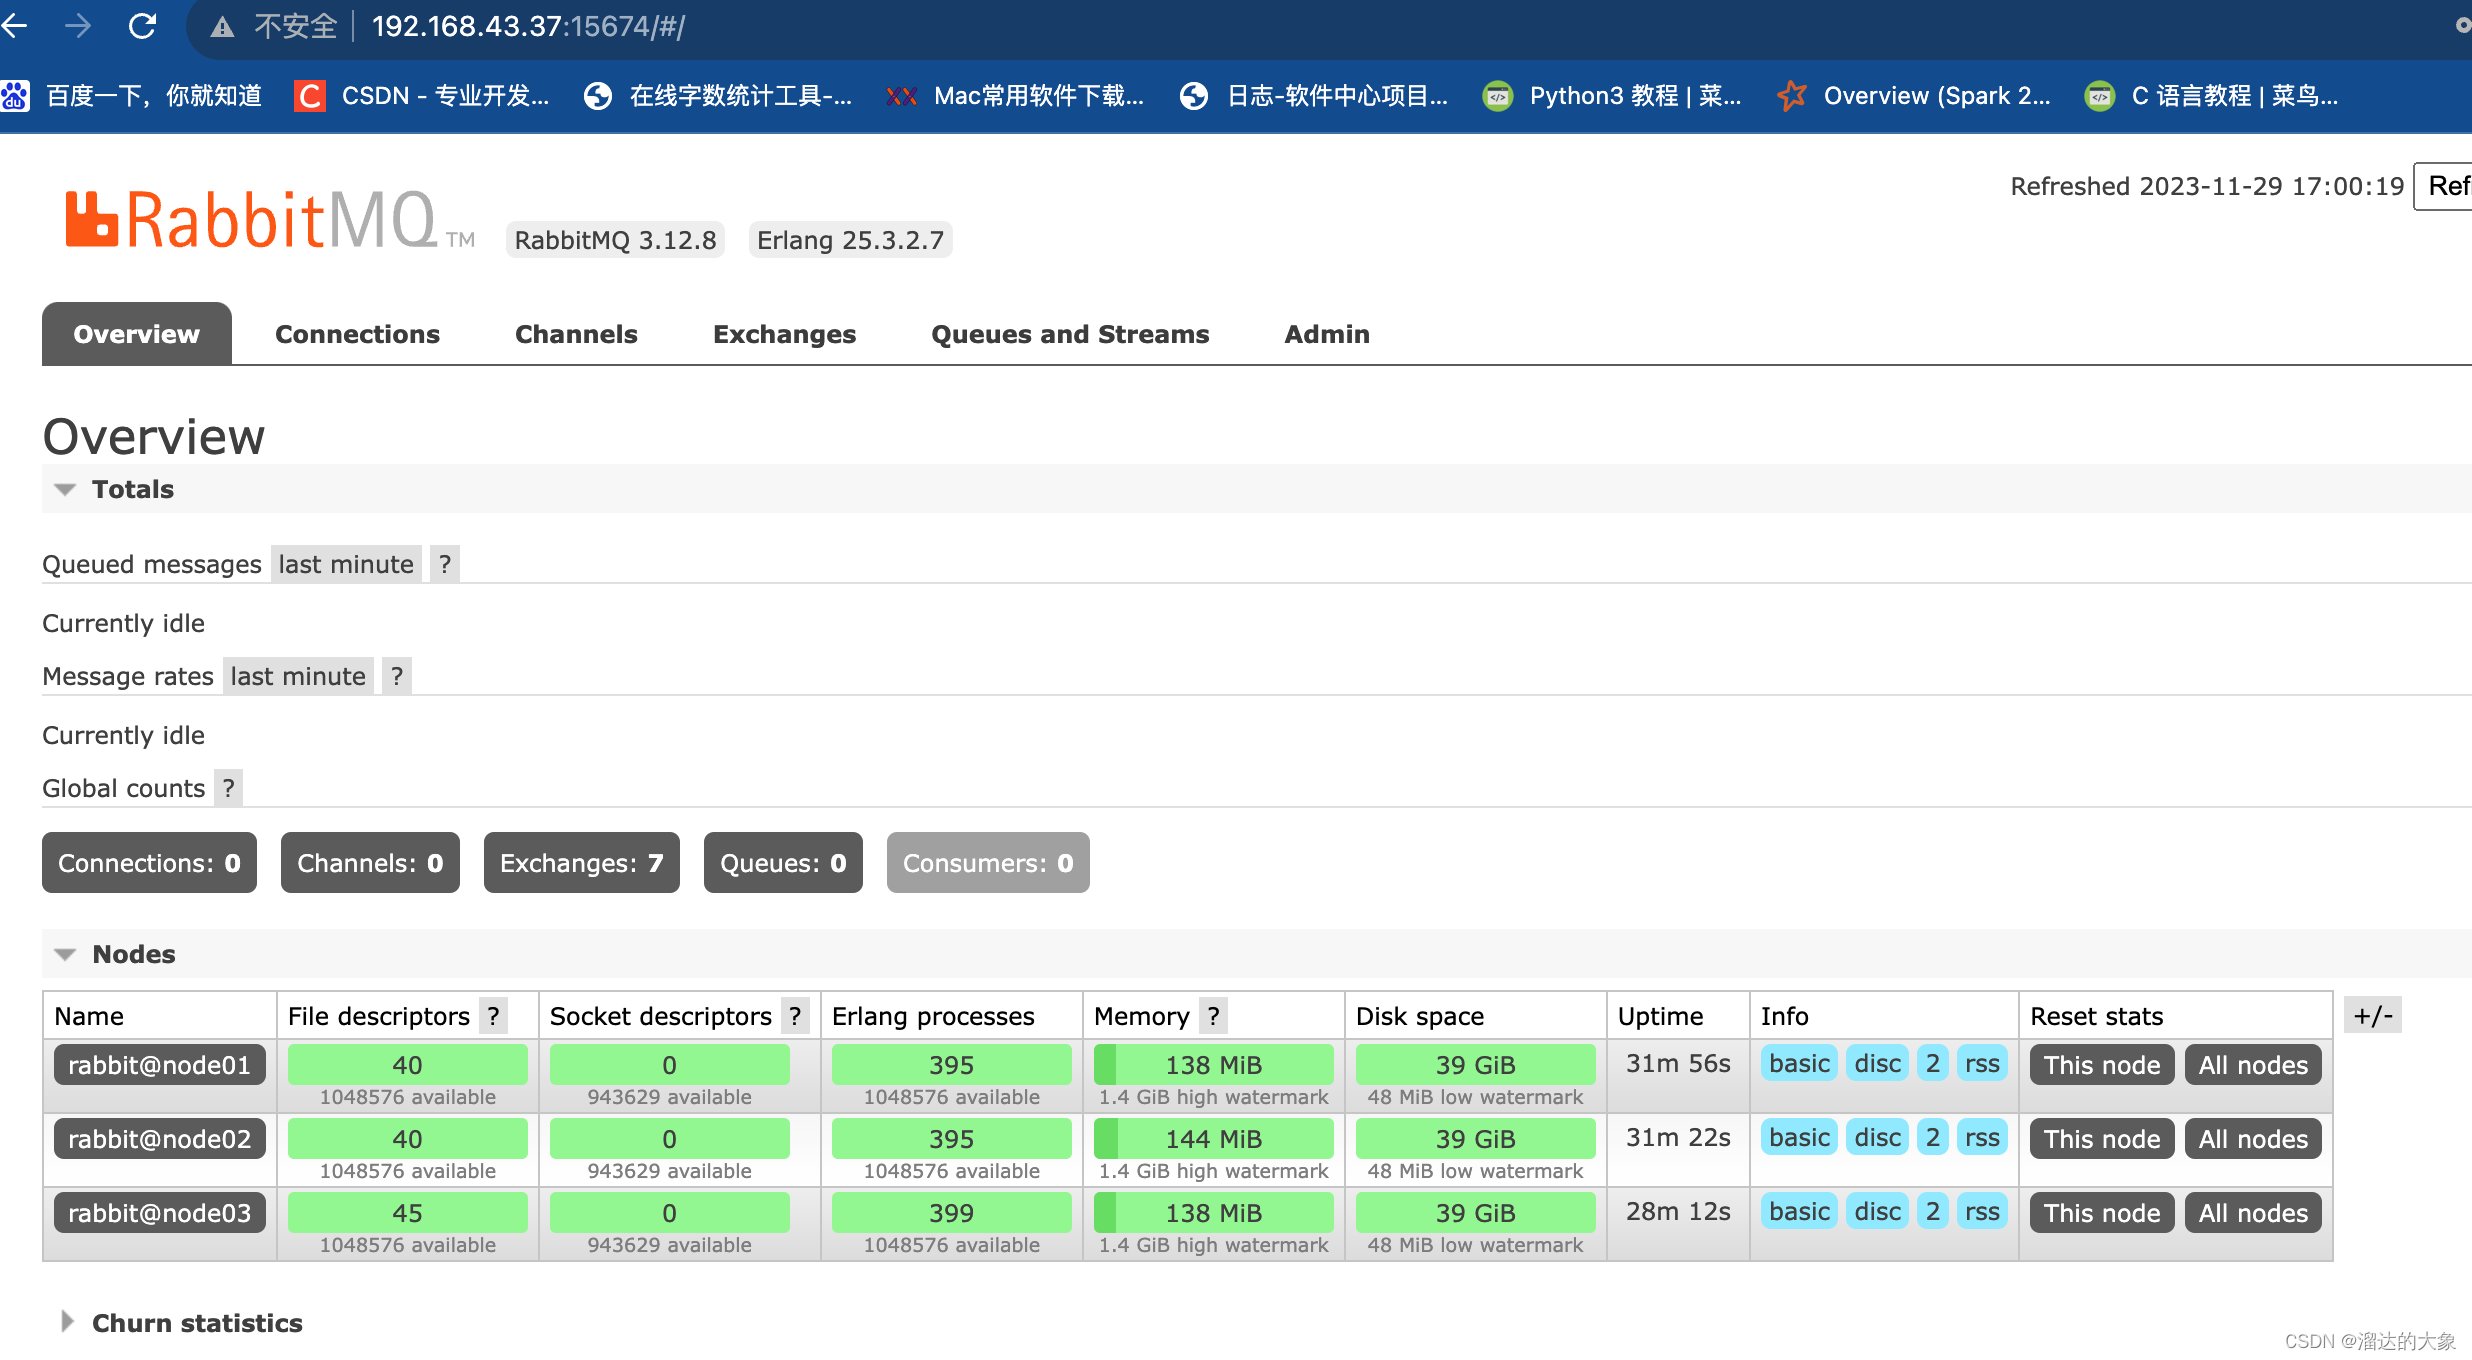Go back using browser back arrow
The image size is (2472, 1360).
coord(14,26)
